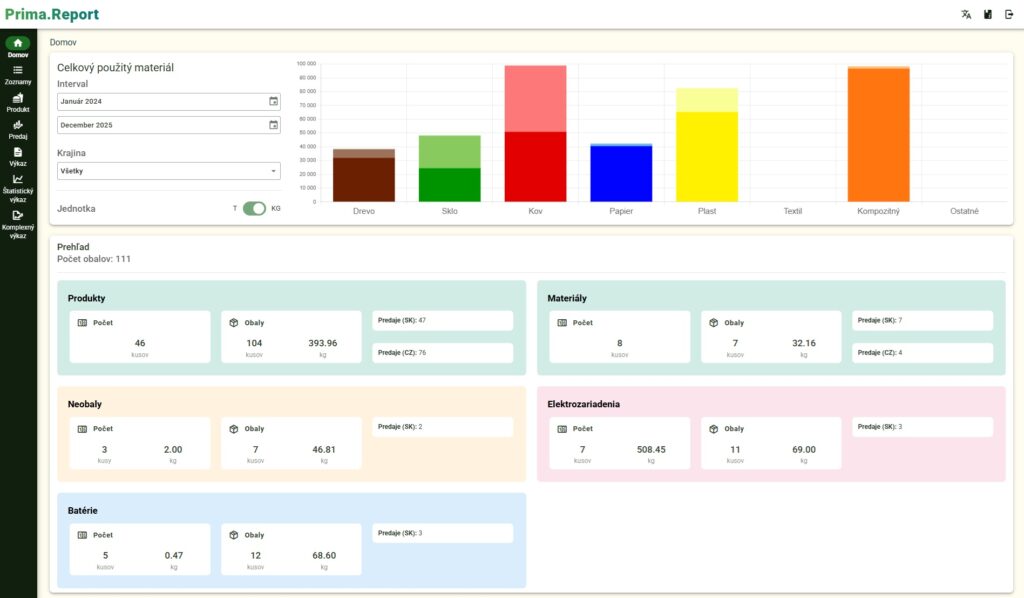Click the Prima.Report logo link
The width and height of the screenshot is (1024, 598).
pyautogui.click(x=52, y=15)
